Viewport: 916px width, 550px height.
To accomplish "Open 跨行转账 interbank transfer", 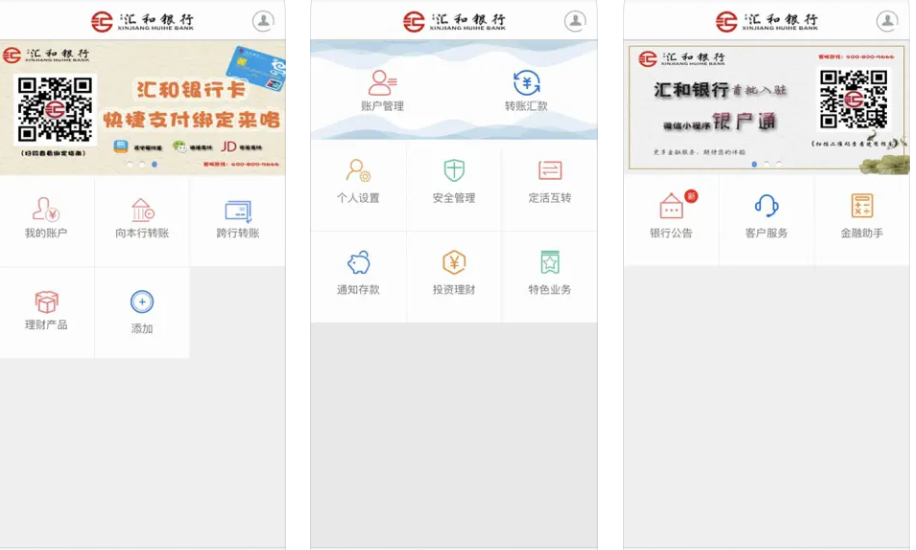I will (x=238, y=219).
